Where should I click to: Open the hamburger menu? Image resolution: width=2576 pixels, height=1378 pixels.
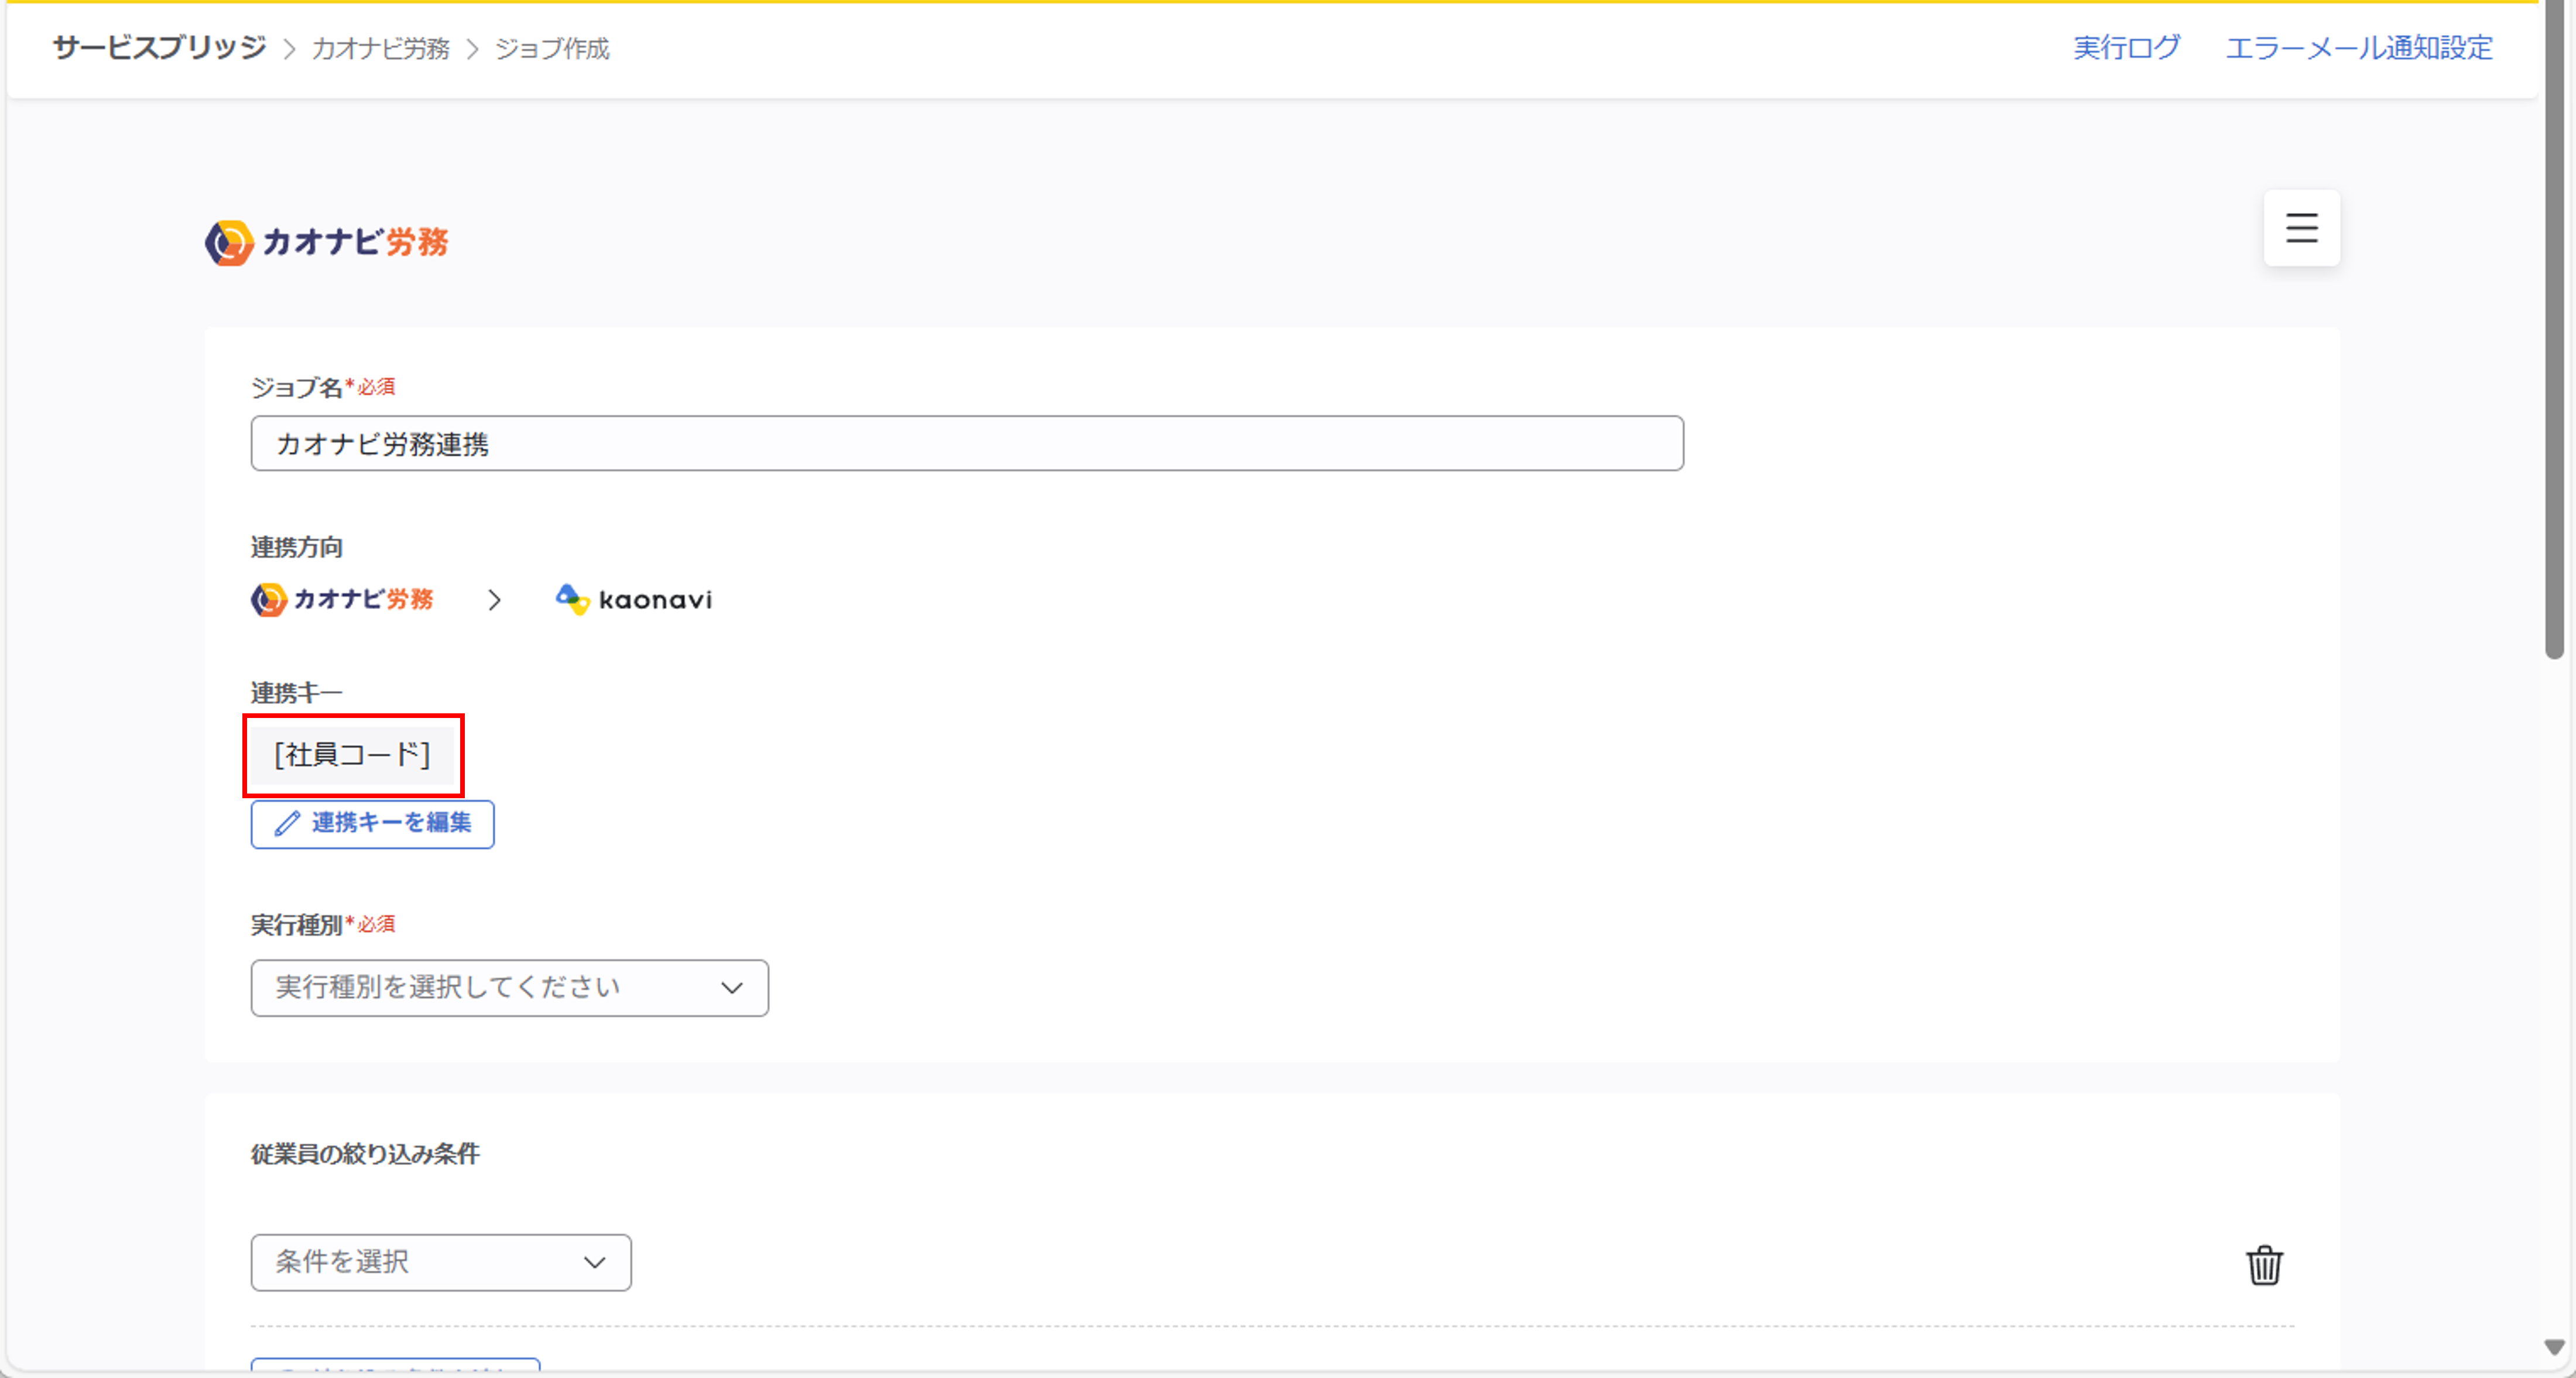point(2301,228)
